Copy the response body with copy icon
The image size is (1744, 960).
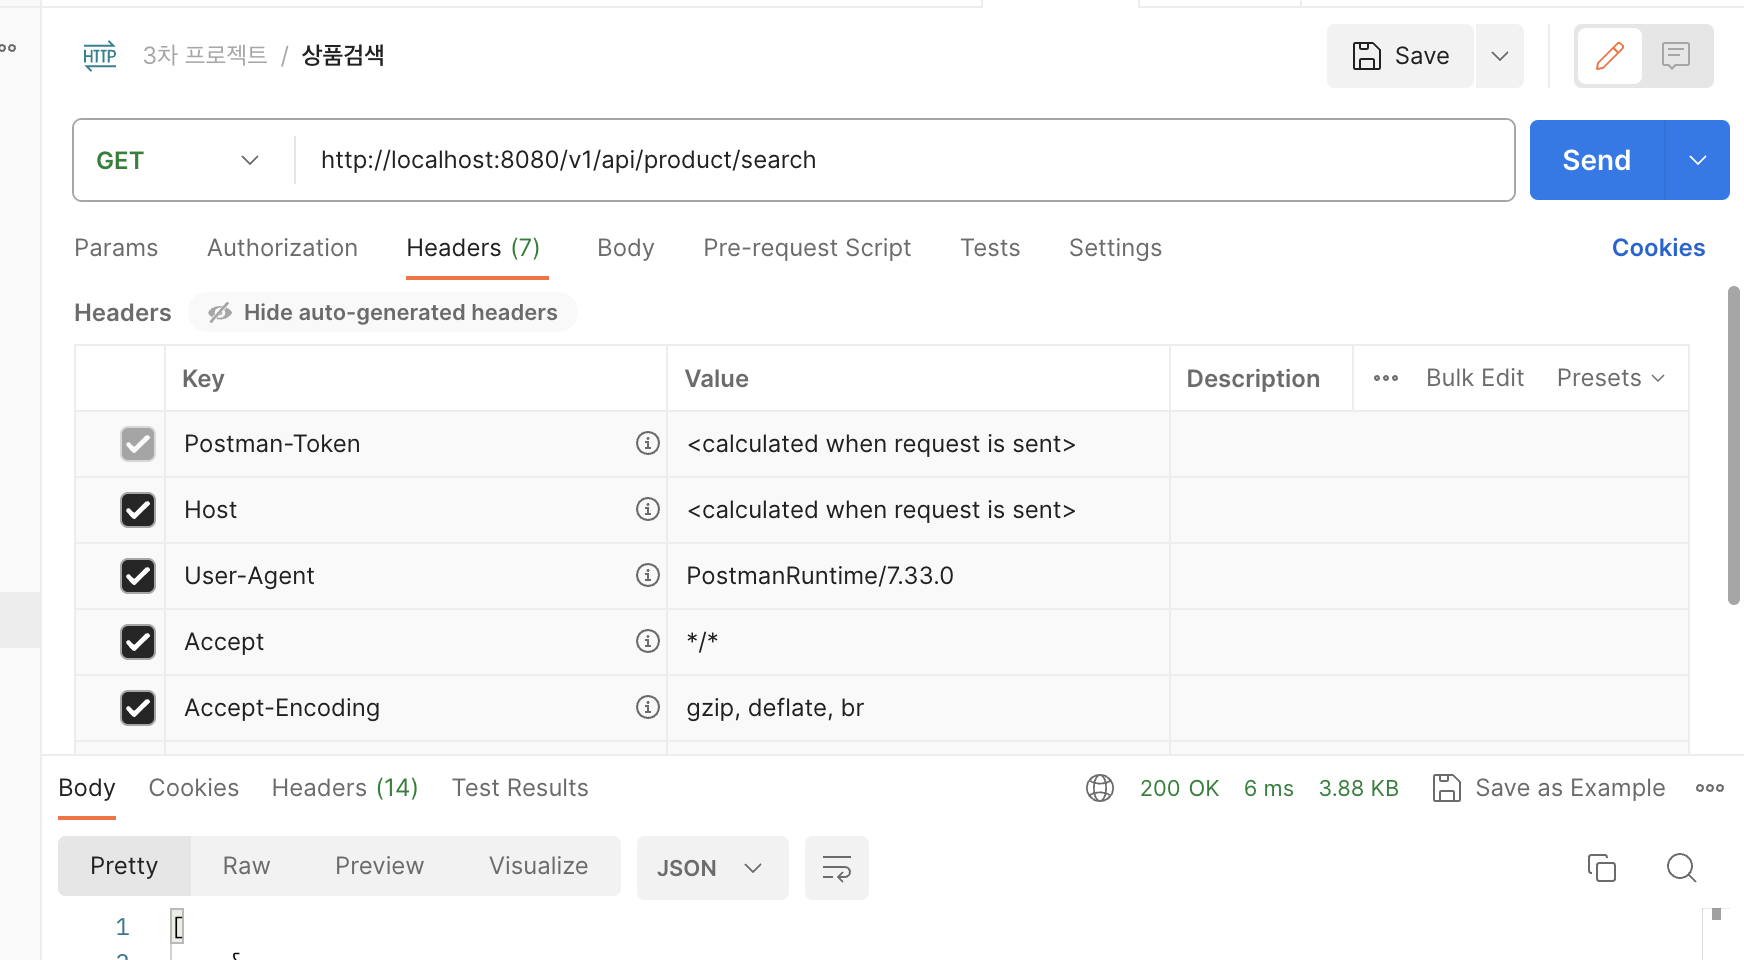(x=1601, y=867)
